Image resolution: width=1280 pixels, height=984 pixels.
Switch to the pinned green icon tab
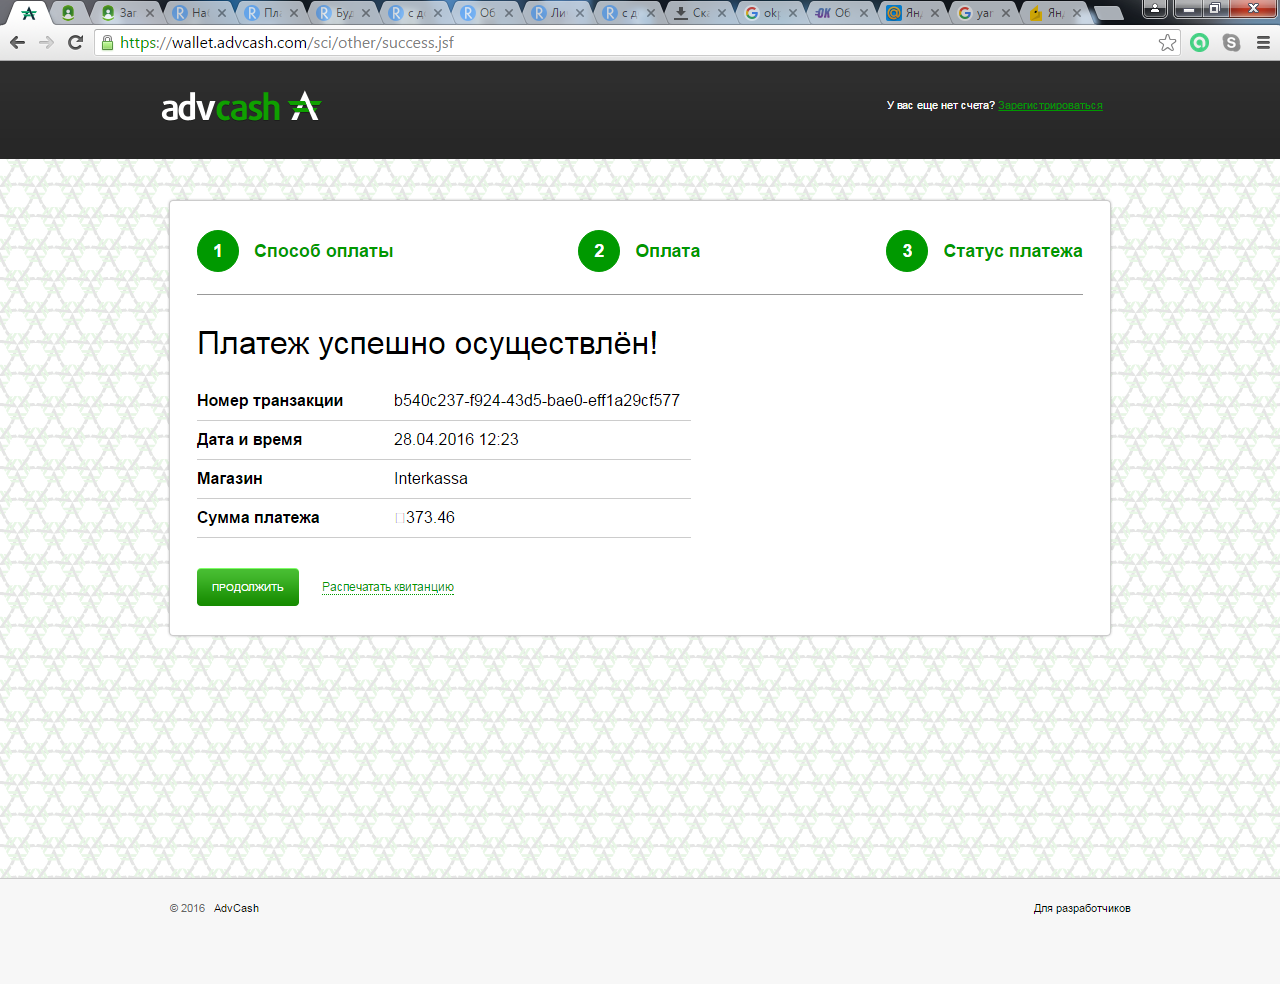coord(68,13)
